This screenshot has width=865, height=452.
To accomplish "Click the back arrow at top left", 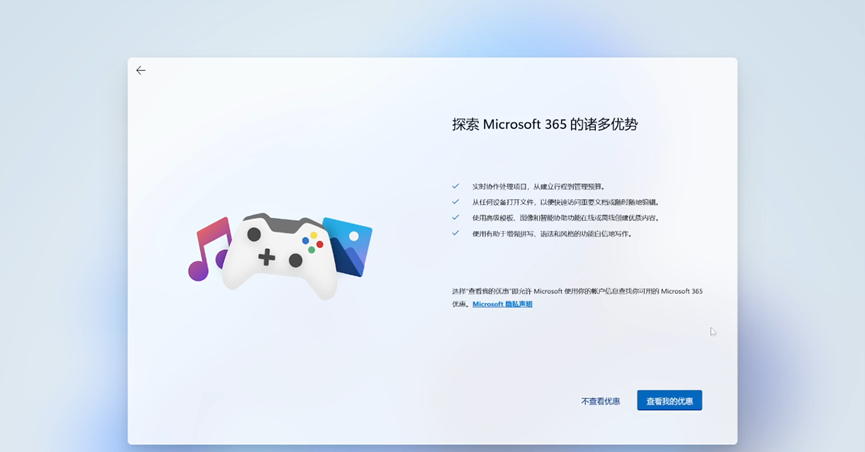I will (x=141, y=71).
